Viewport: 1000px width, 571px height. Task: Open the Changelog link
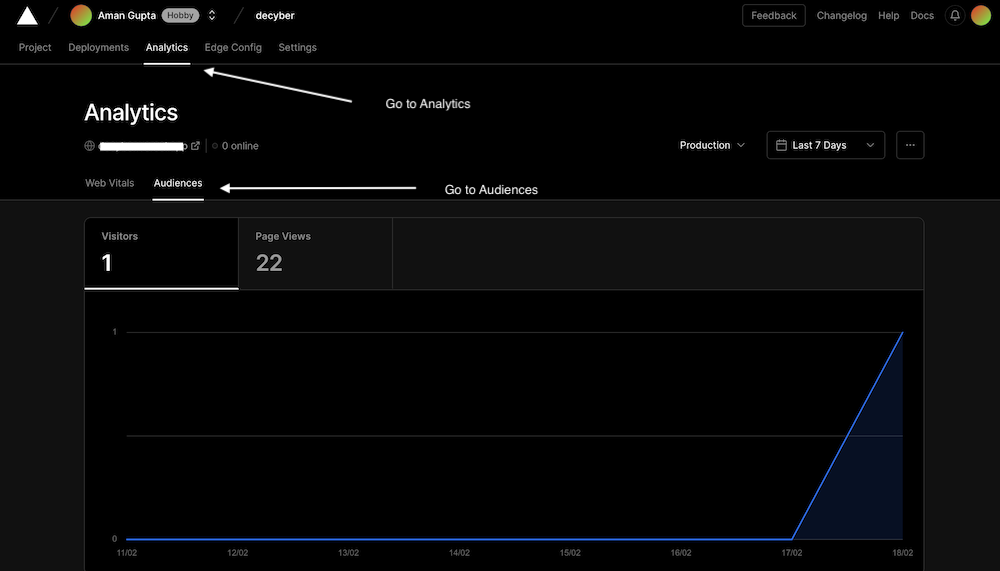(842, 16)
